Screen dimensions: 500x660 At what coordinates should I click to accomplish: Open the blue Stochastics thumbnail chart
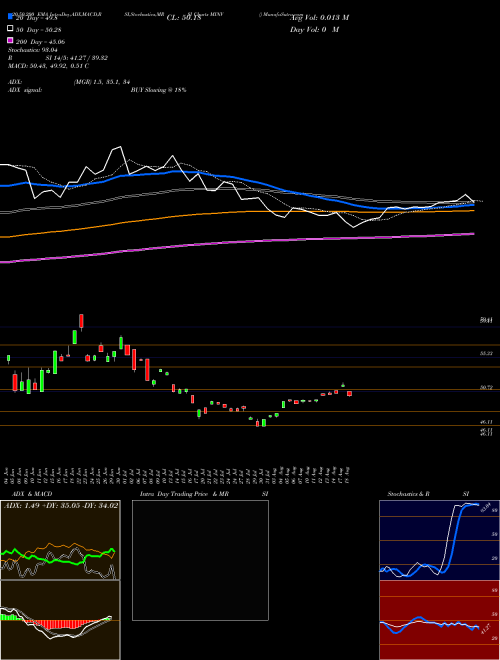click(x=439, y=540)
